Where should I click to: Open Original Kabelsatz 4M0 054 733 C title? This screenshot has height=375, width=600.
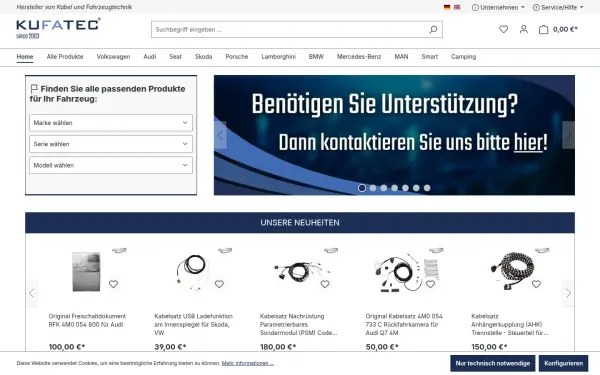coord(404,324)
